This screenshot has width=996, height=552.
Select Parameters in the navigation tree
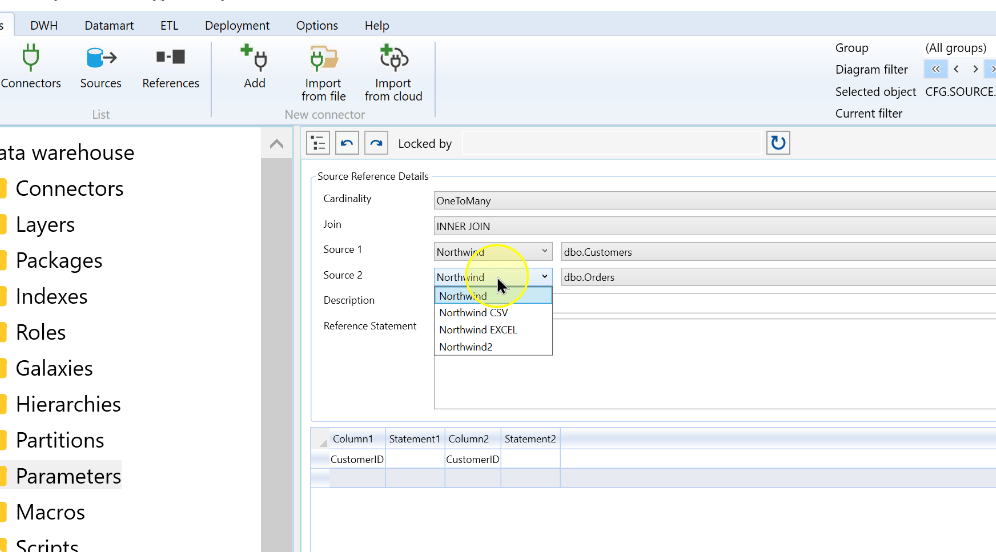click(x=68, y=476)
